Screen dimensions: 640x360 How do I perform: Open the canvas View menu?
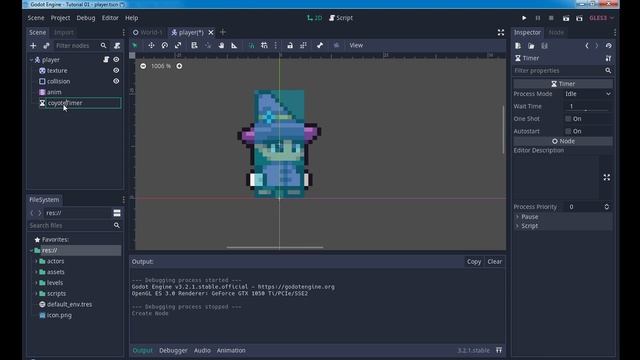coord(356,45)
